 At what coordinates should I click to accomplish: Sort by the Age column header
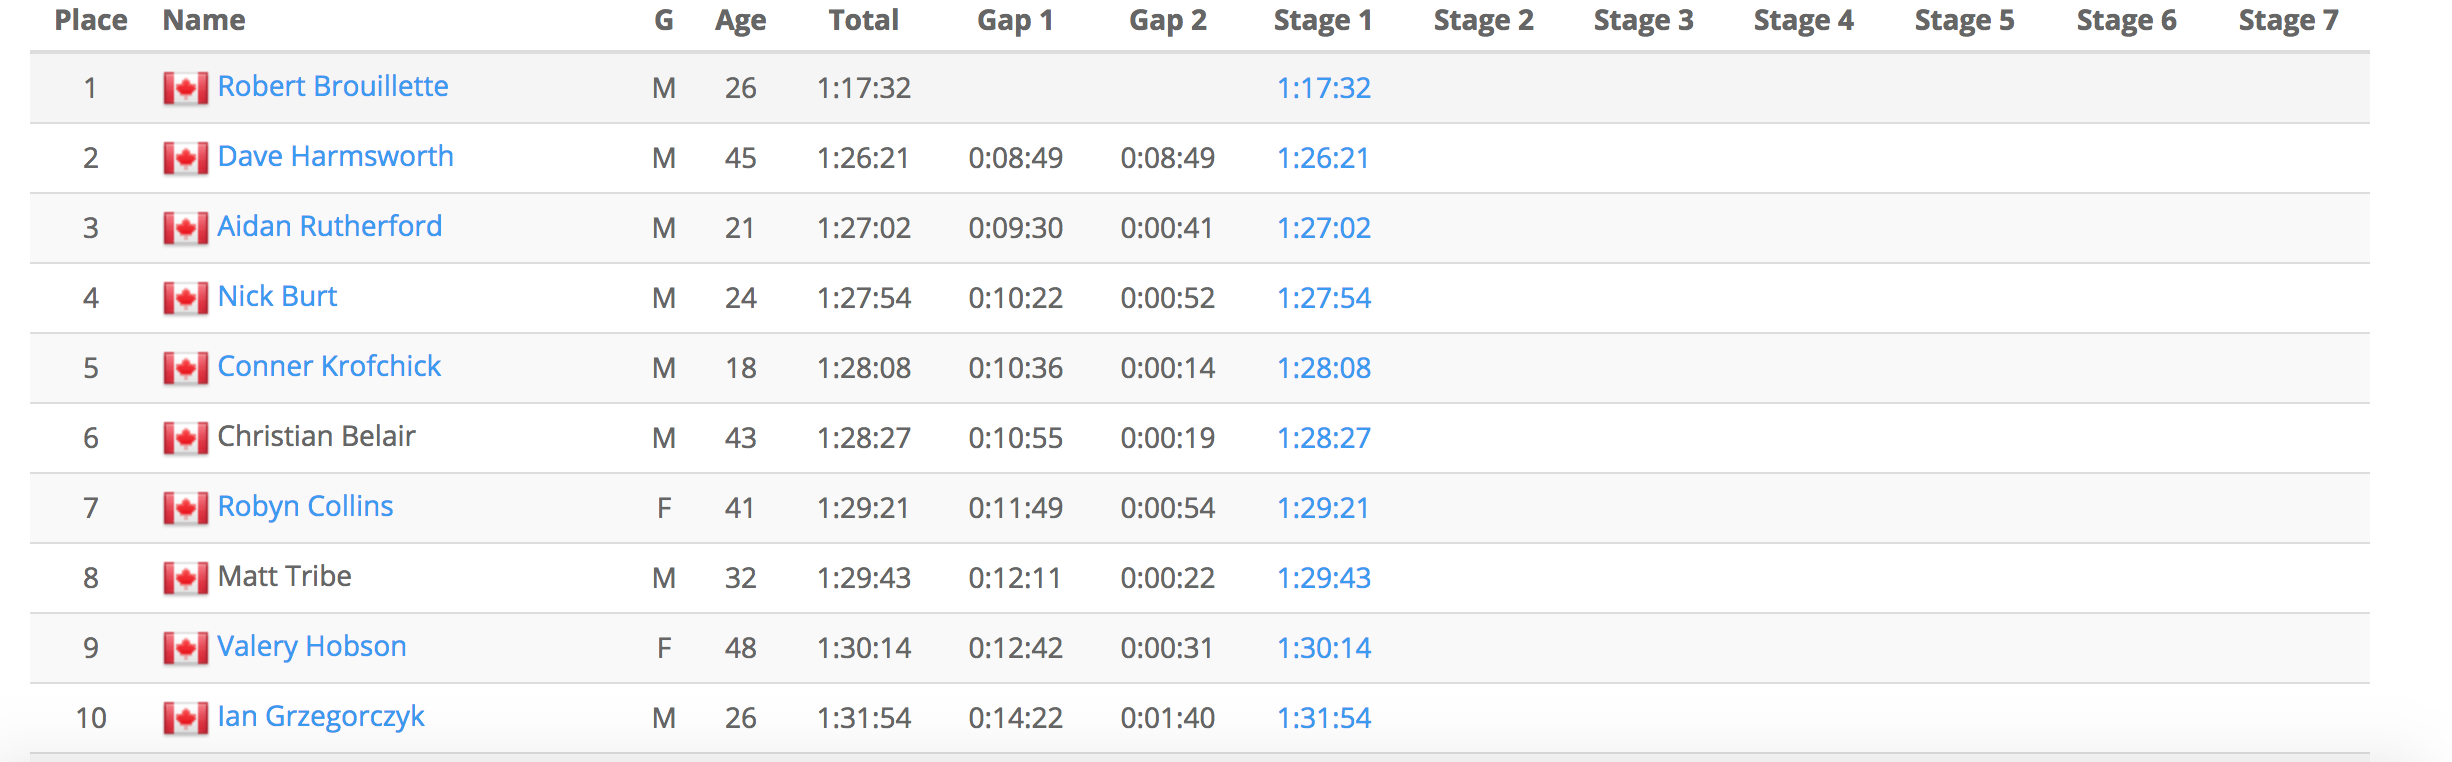coord(741,21)
